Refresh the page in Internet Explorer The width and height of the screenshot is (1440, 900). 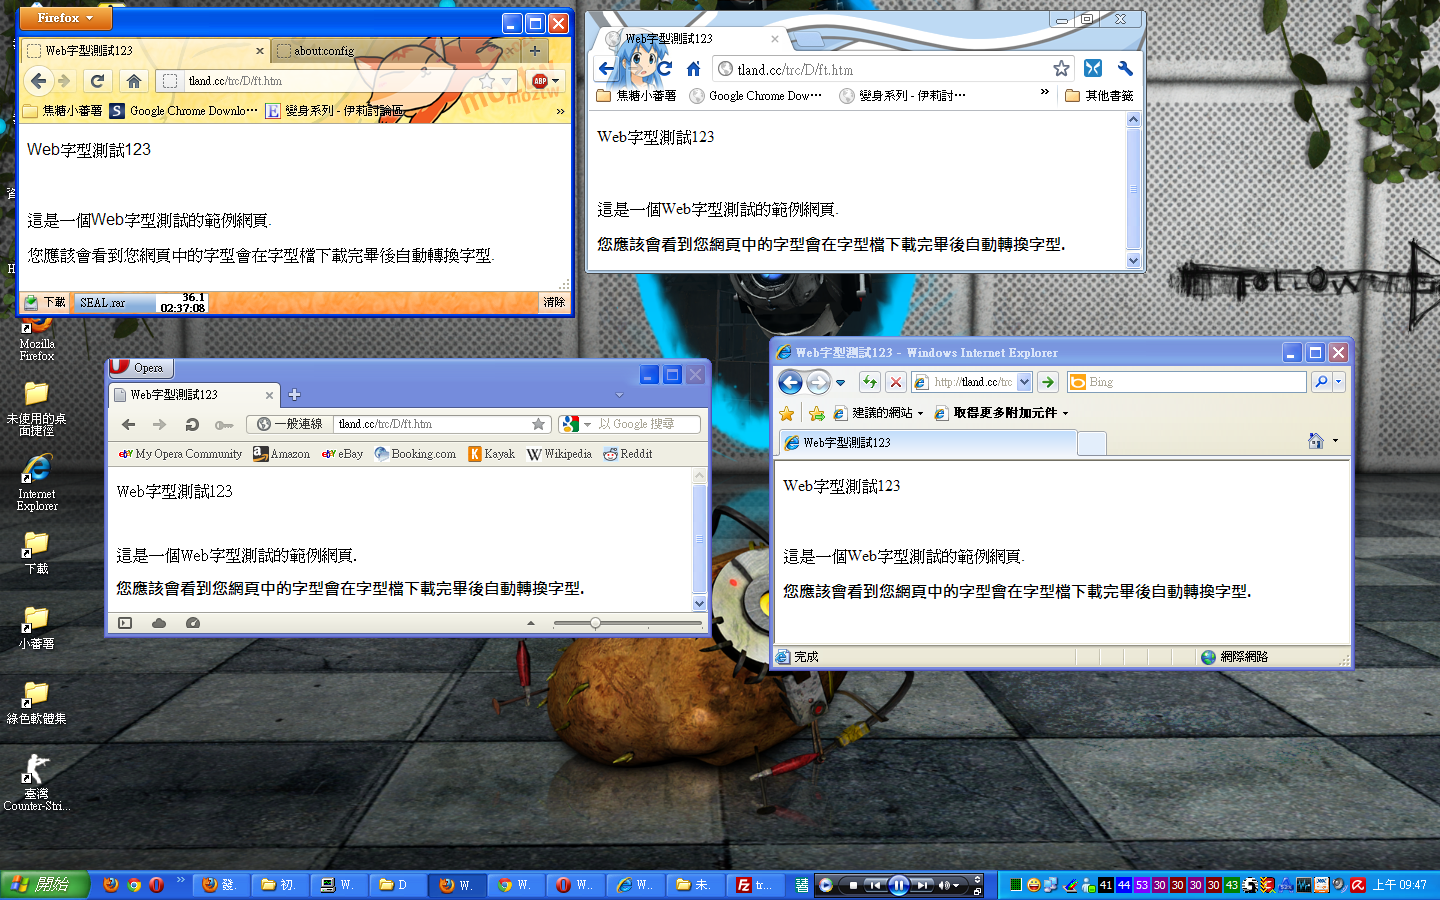point(869,382)
